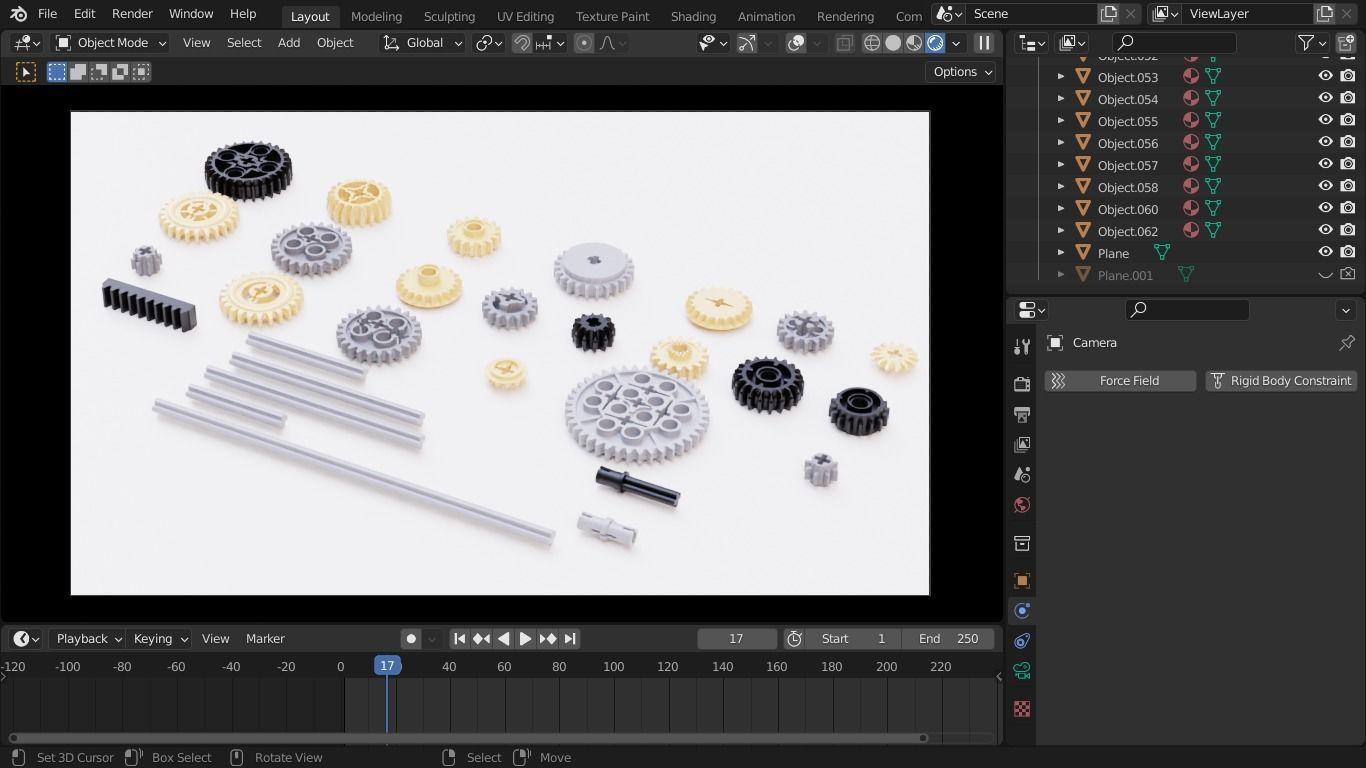Image resolution: width=1366 pixels, height=768 pixels.
Task: Toggle snapping magnet in header
Action: 521,43
